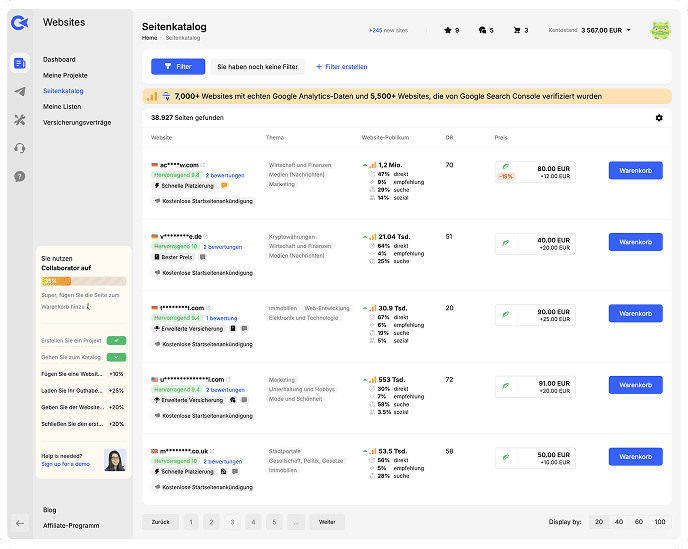Click the wrench tools sidebar icon
Screen dimensions: 688x549
20,120
